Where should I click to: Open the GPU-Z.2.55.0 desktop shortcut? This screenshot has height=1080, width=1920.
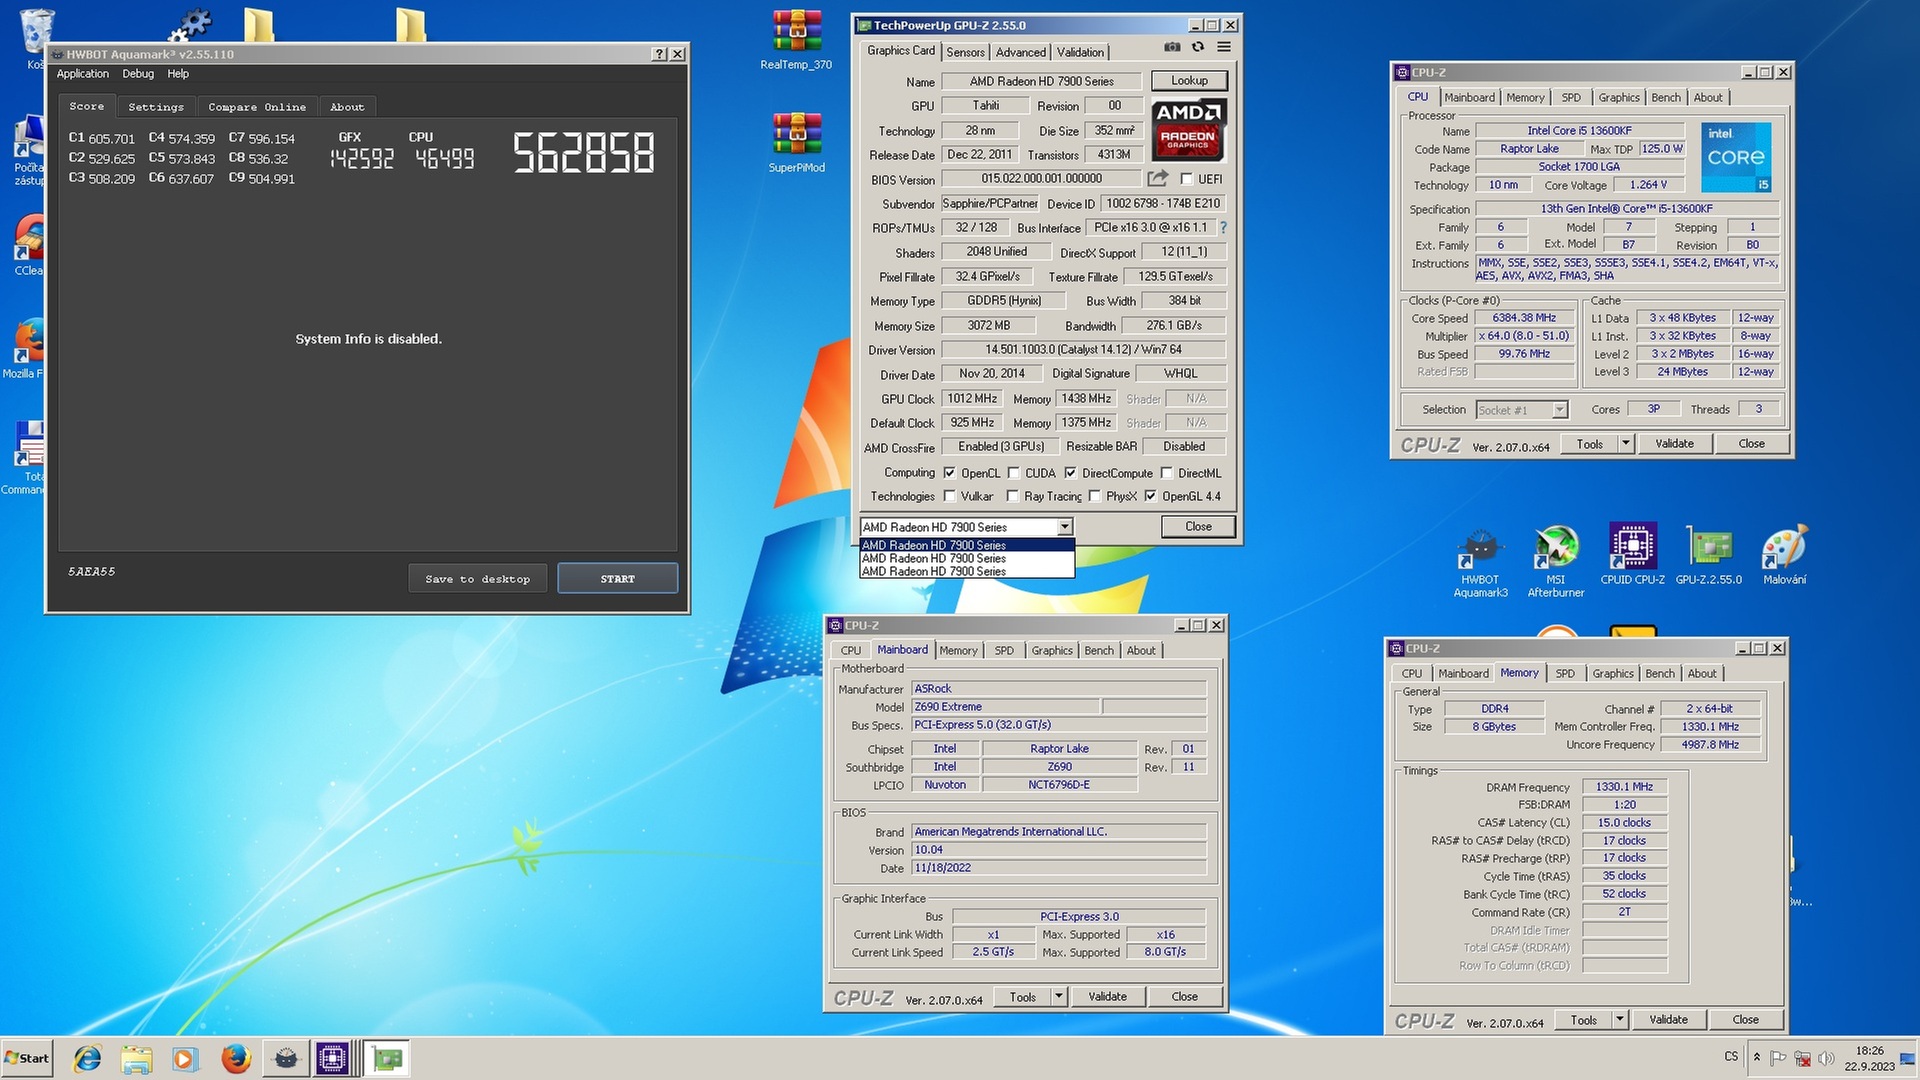1709,554
